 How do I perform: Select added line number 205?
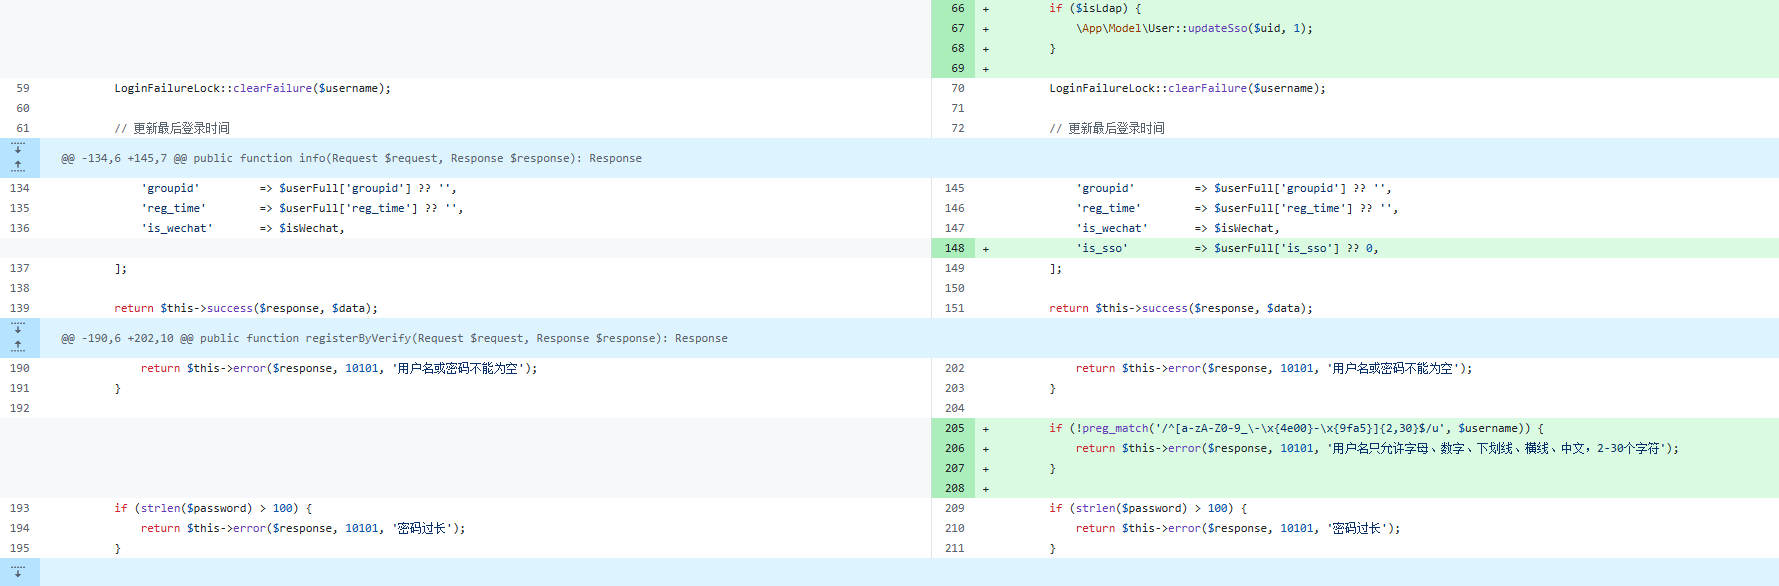click(x=955, y=428)
